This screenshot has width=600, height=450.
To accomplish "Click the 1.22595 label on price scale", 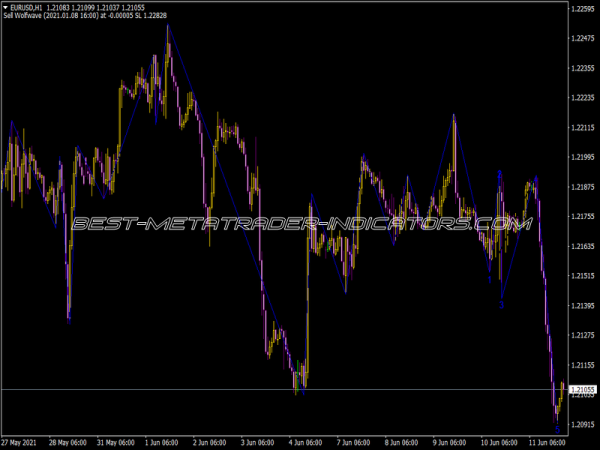I will pos(582,8).
